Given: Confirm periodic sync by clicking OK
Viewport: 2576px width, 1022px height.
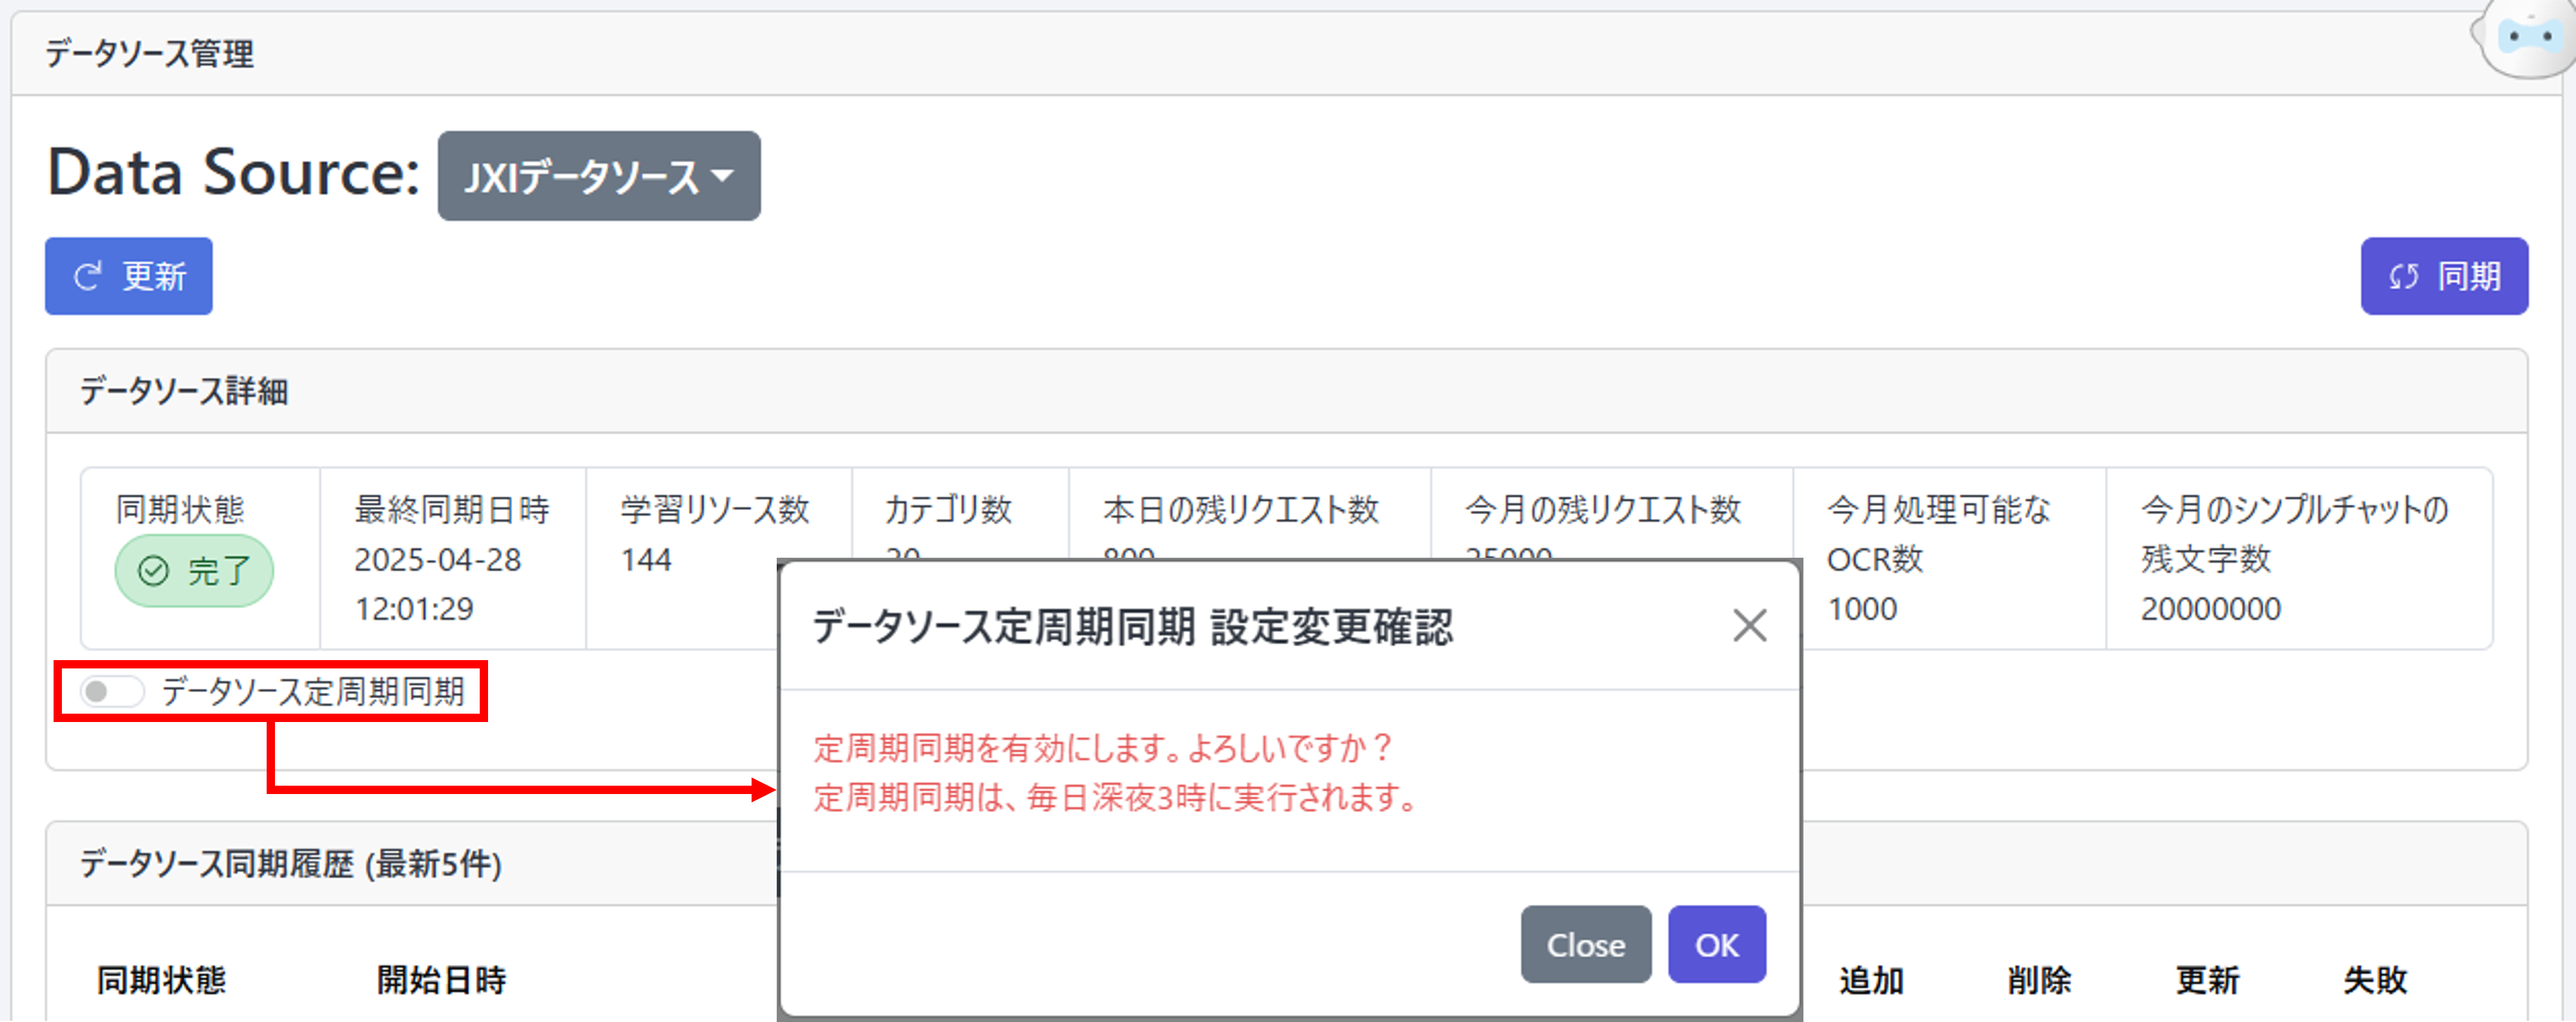Looking at the screenshot, I should click(1716, 943).
